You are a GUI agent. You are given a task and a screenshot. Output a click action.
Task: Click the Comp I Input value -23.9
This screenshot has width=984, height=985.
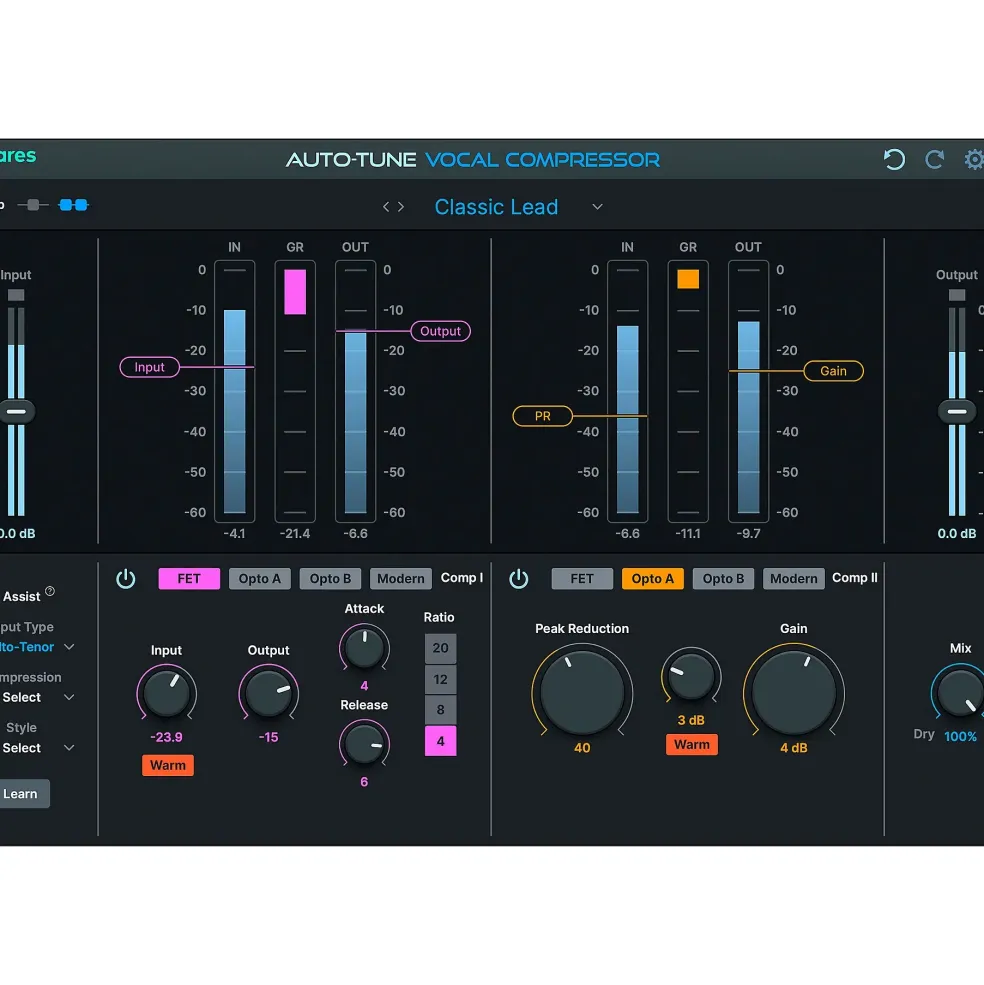pyautogui.click(x=167, y=737)
